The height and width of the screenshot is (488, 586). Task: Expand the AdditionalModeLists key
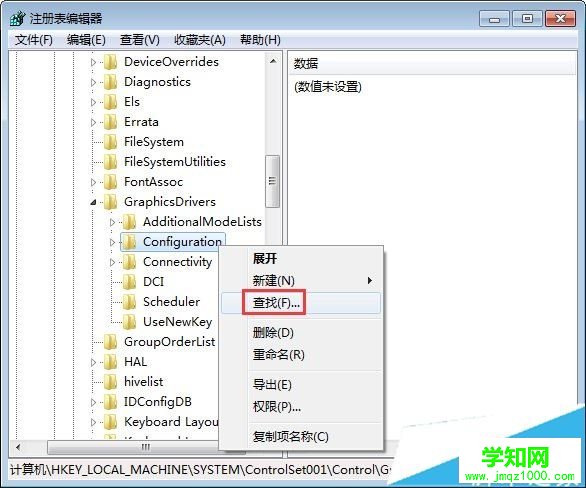tap(112, 222)
